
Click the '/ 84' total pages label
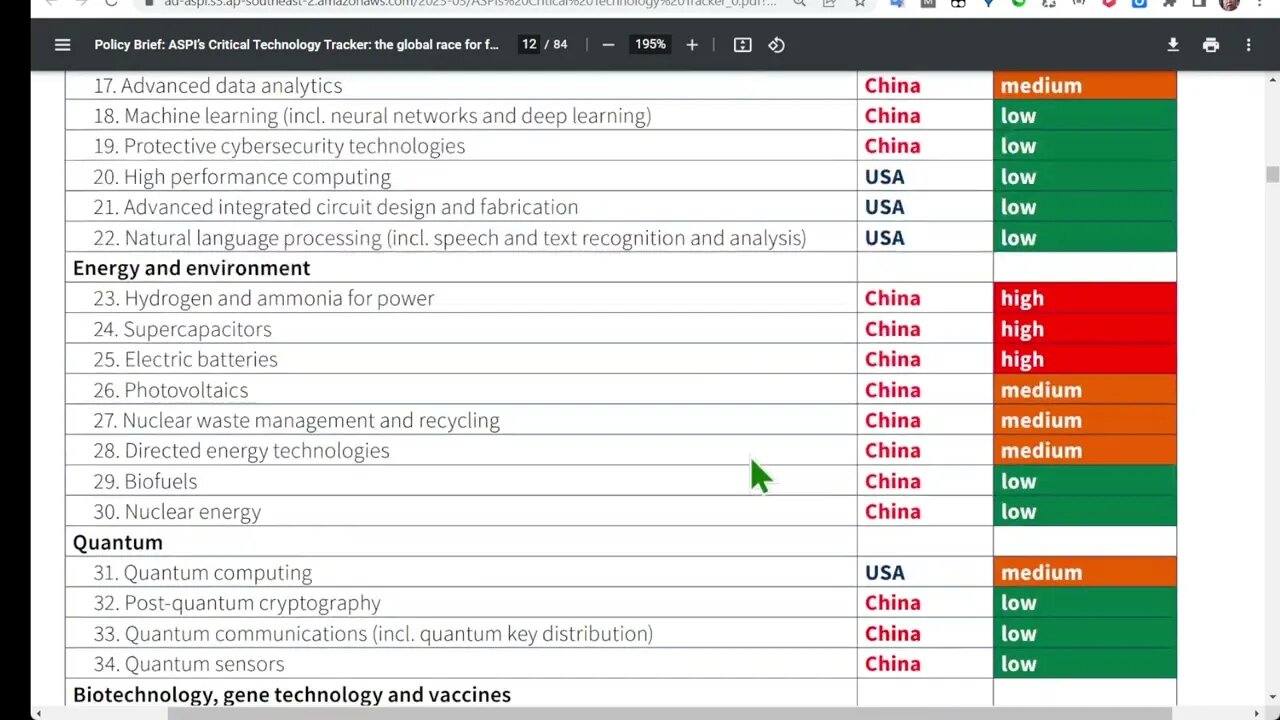tap(557, 45)
